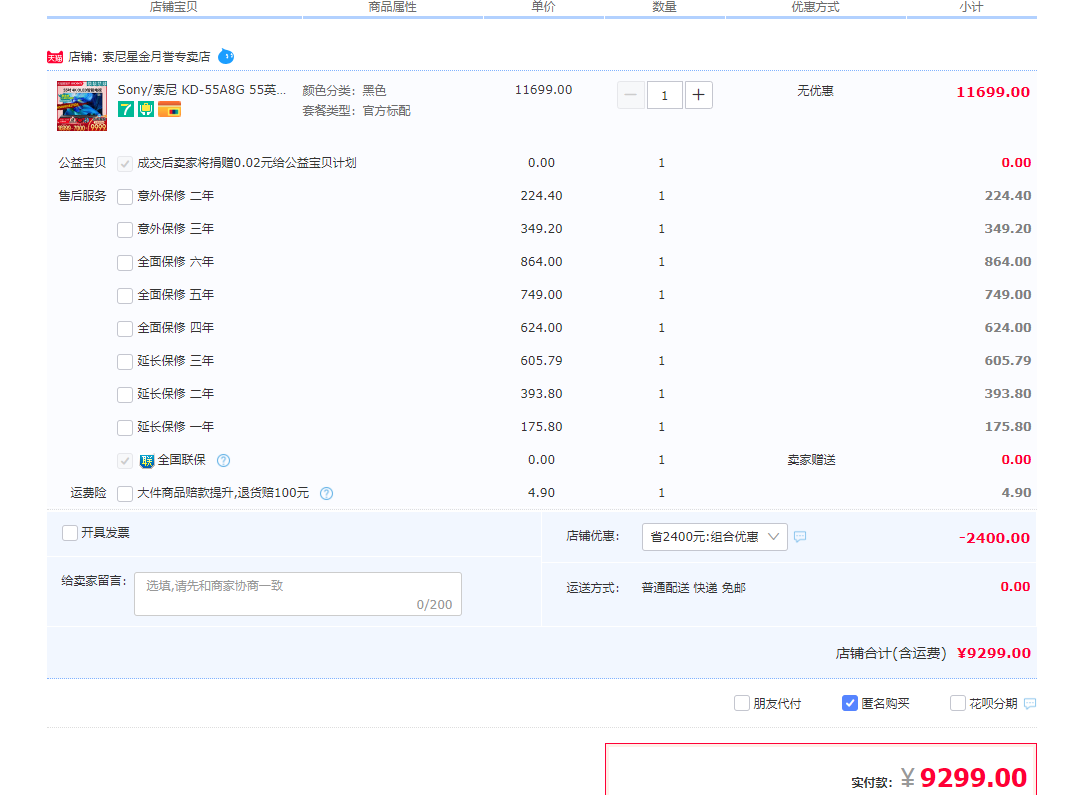The image size is (1082, 795).
Task: Click 颜色分类 黑色 attribute text
Action: point(344,90)
